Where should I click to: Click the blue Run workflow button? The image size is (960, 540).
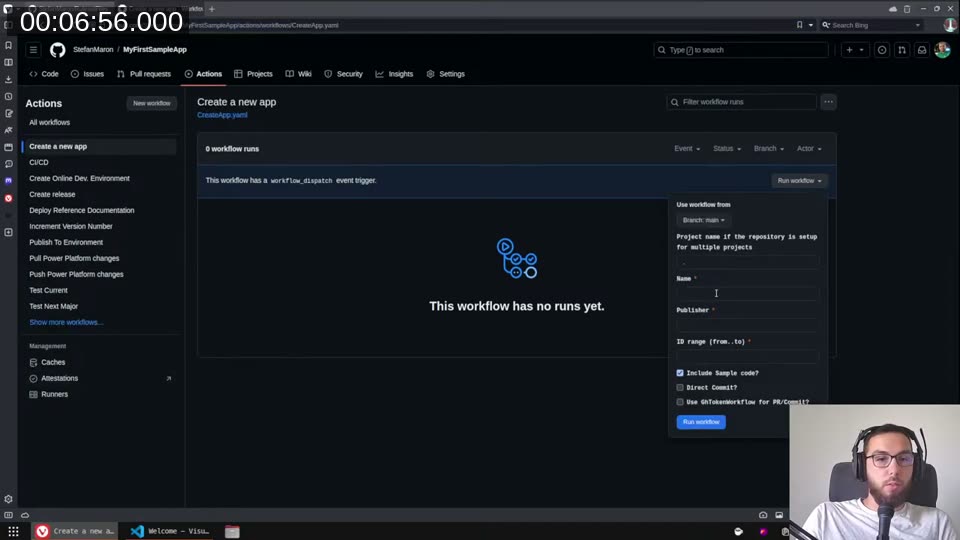(x=701, y=422)
